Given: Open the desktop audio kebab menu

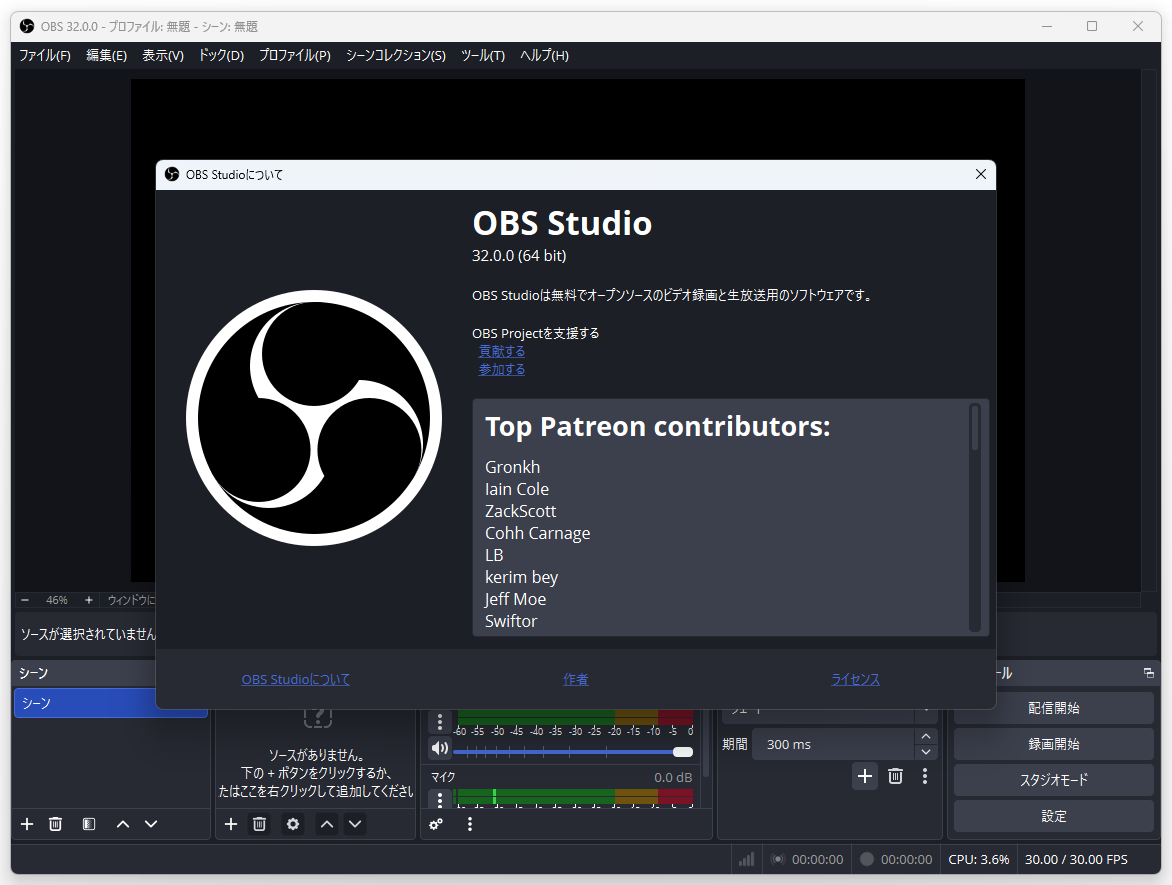Looking at the screenshot, I should point(440,721).
